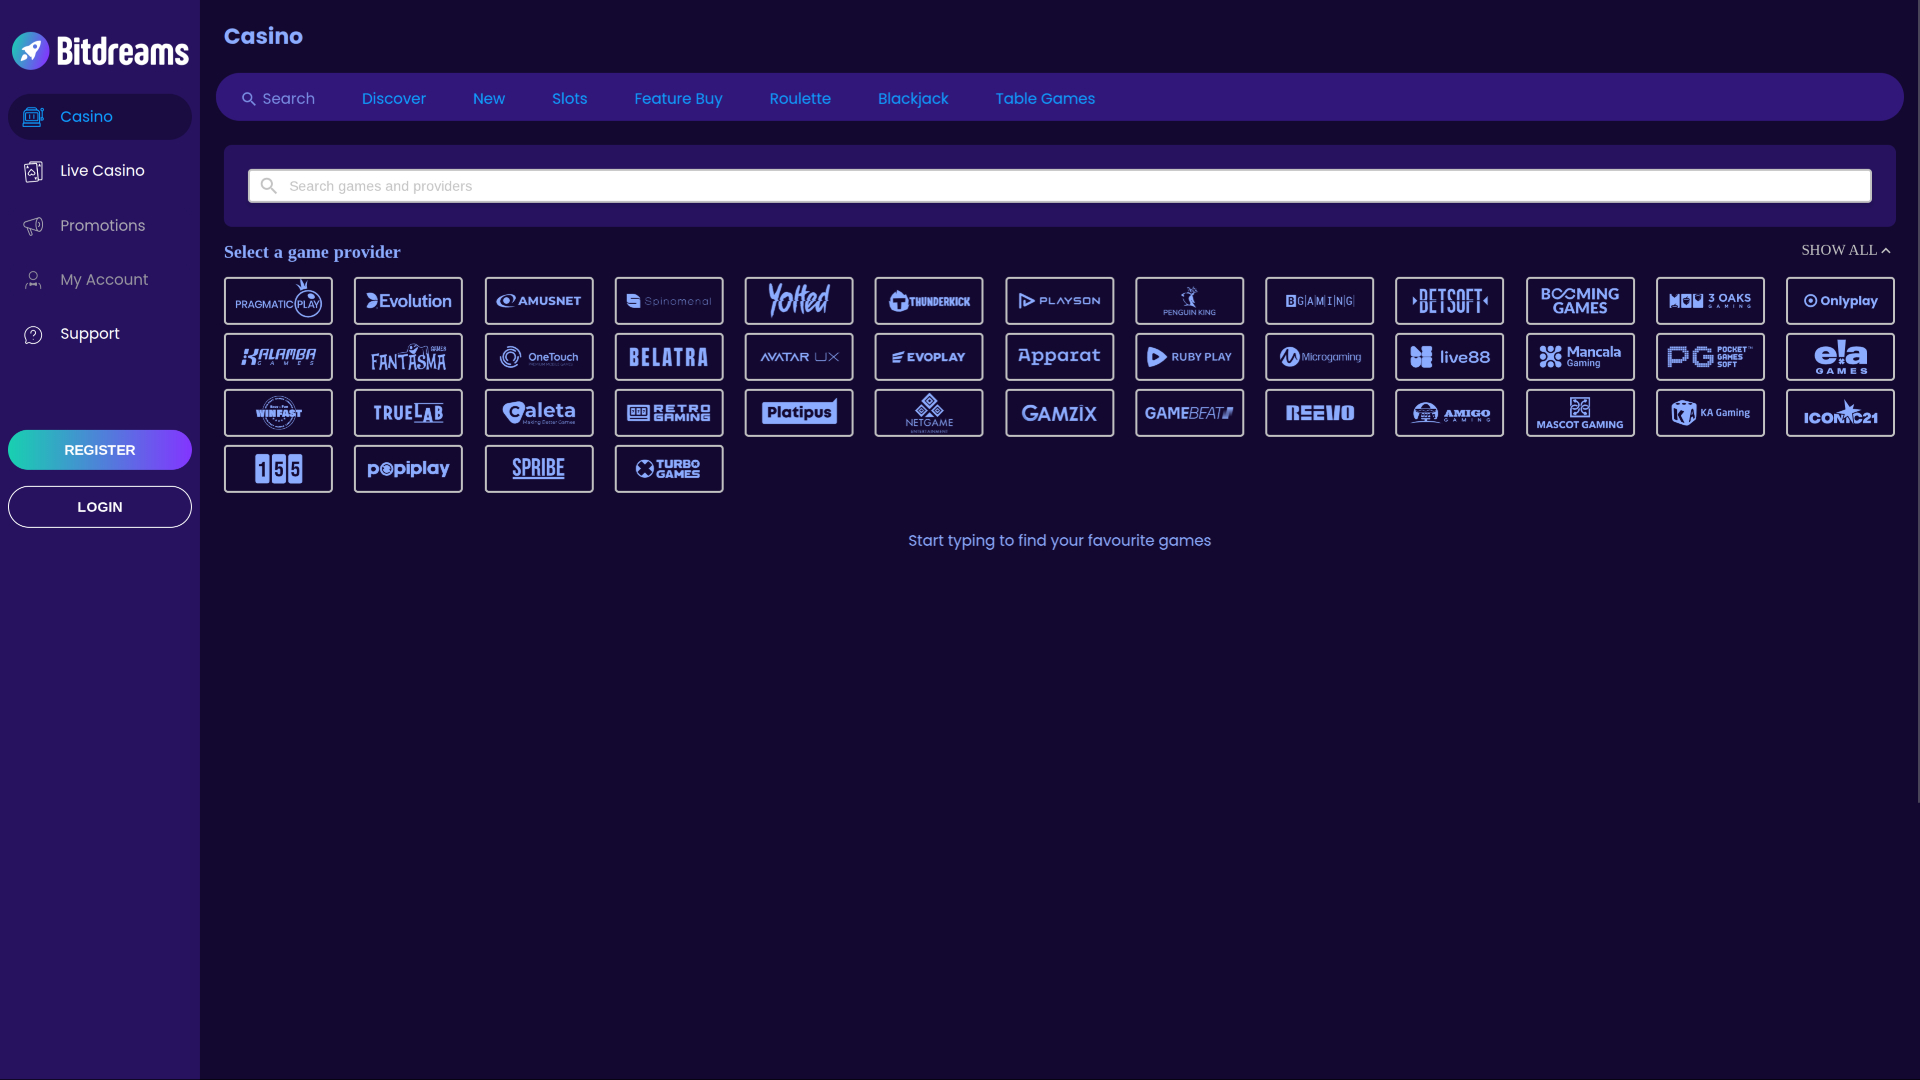Click the Bitdreams logo

coord(99,50)
